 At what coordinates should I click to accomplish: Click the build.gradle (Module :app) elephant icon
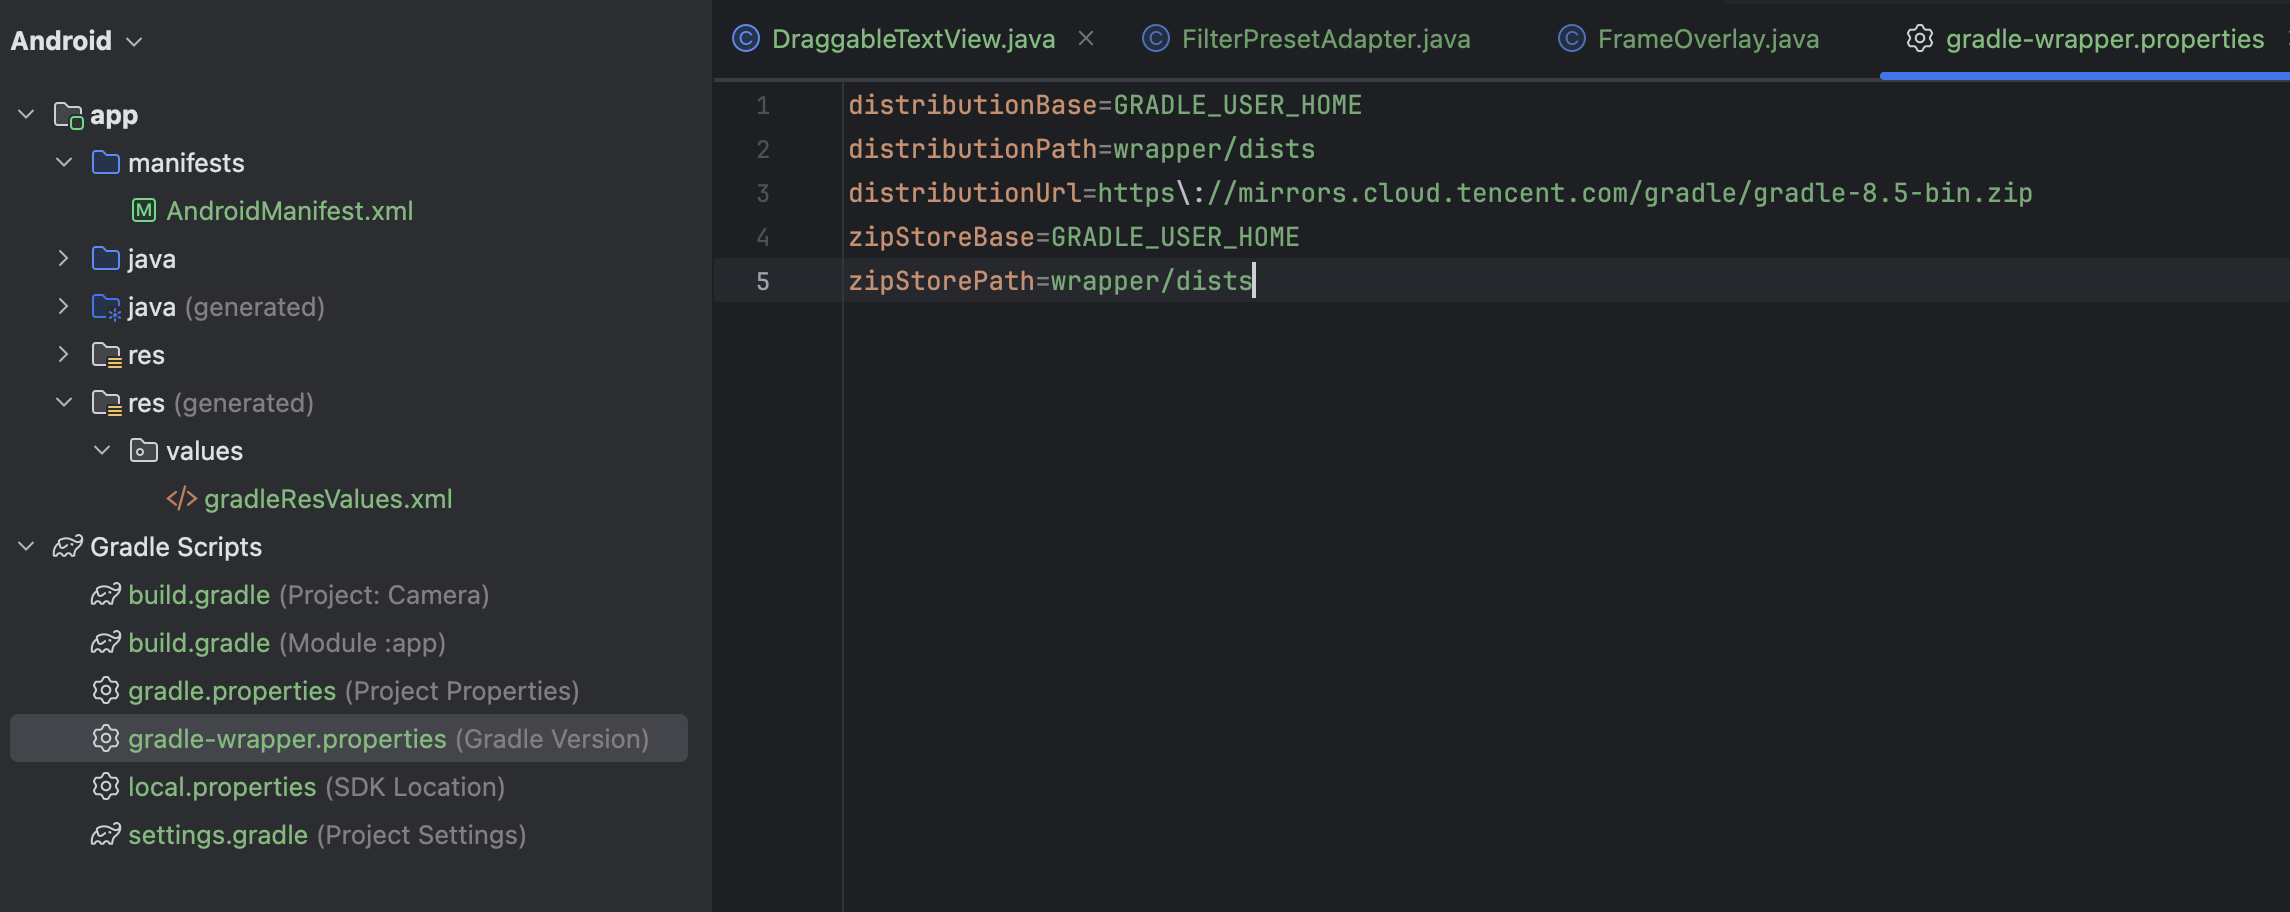pos(106,643)
